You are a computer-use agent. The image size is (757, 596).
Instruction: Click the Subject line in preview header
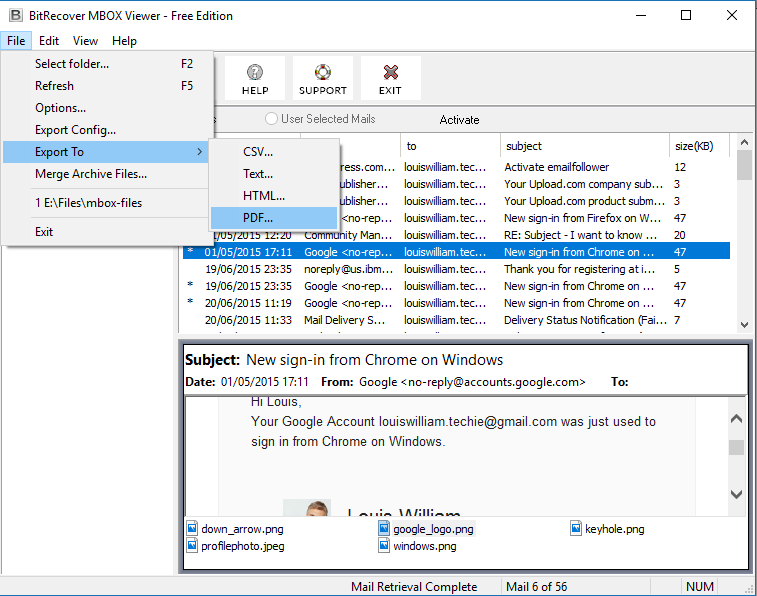pos(344,360)
